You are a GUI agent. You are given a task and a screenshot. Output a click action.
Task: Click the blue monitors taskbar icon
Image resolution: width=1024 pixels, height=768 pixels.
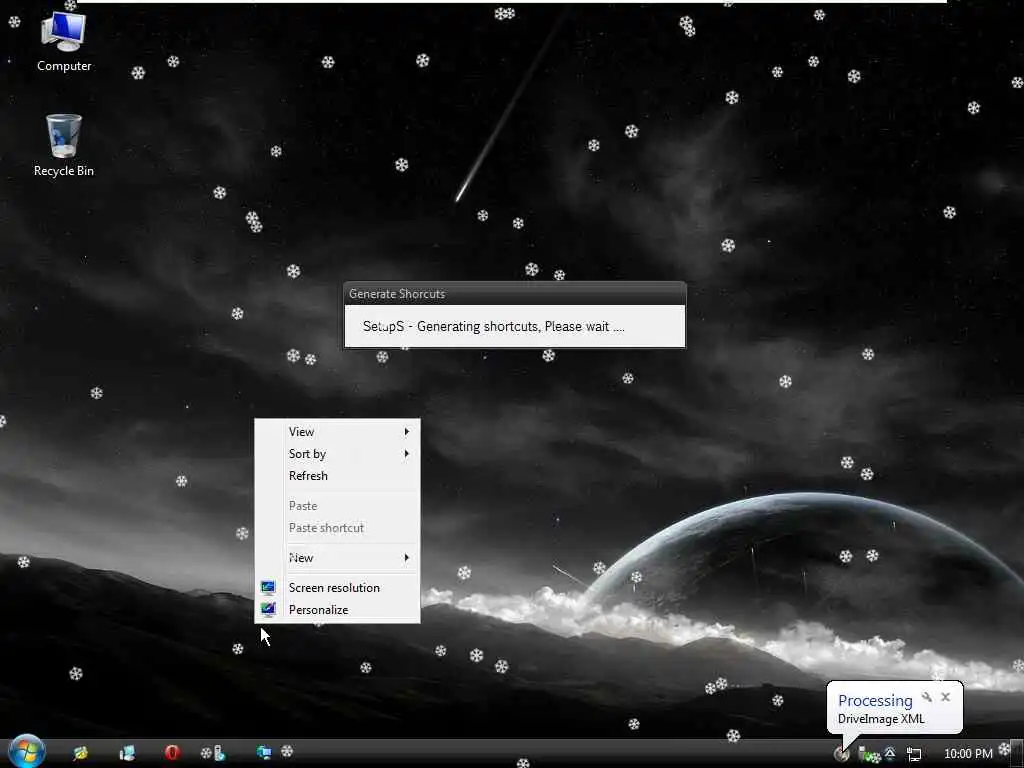tap(264, 753)
